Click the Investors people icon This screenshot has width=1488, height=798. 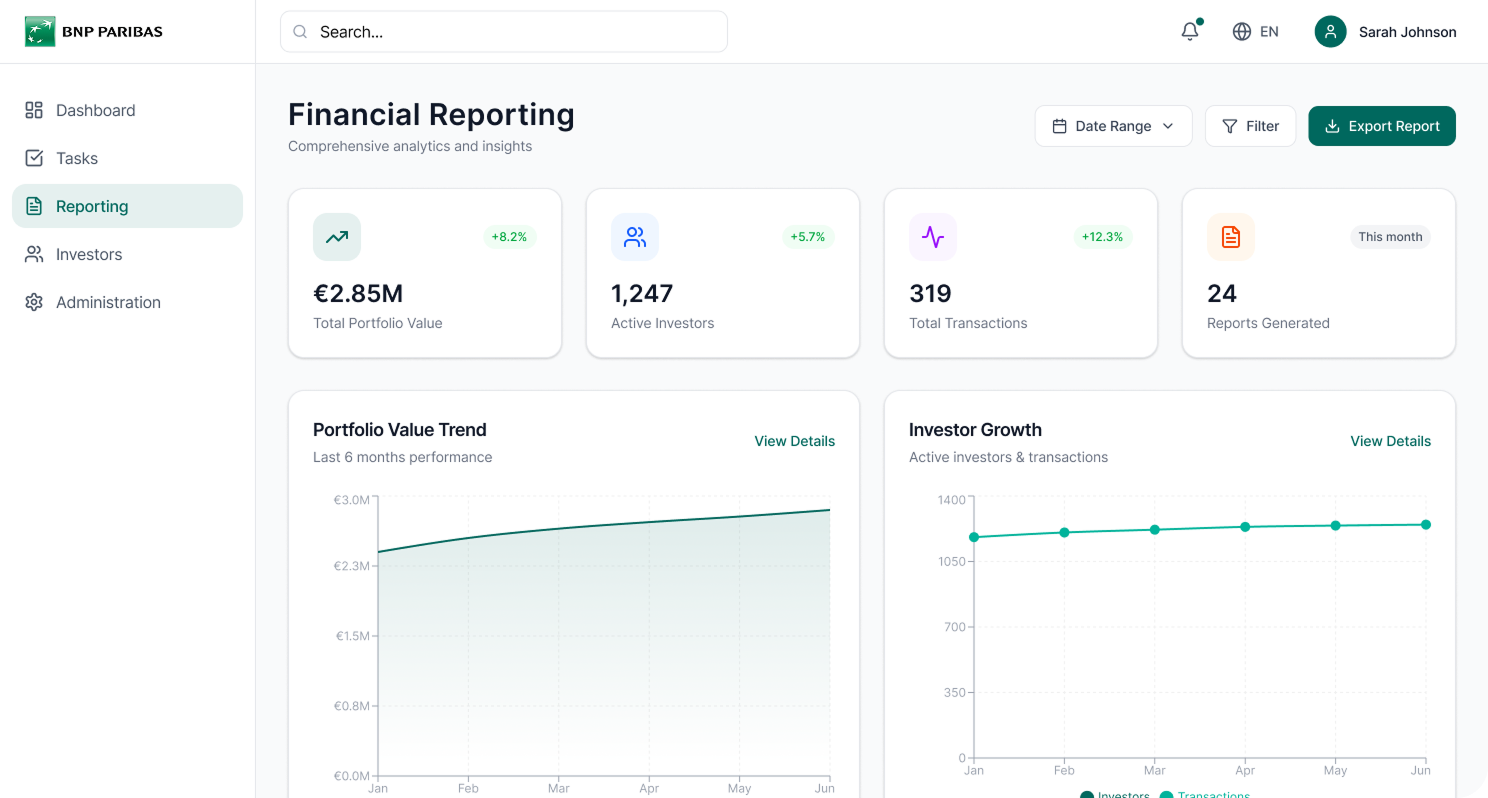(x=33, y=254)
